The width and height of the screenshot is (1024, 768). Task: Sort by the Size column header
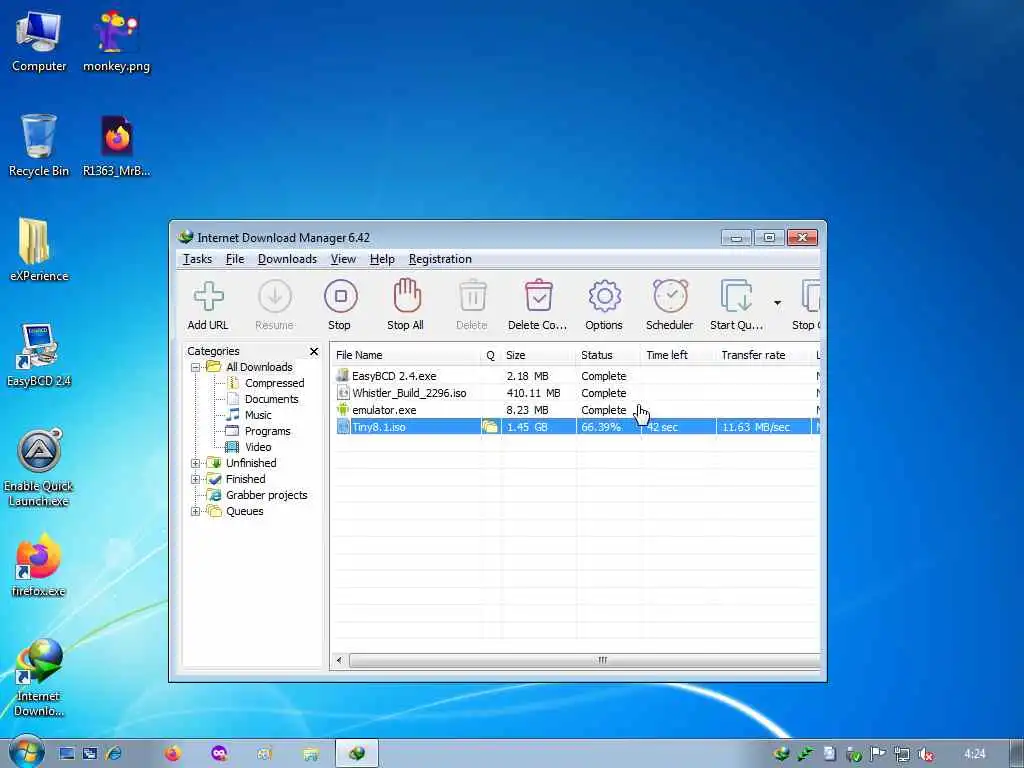click(539, 355)
